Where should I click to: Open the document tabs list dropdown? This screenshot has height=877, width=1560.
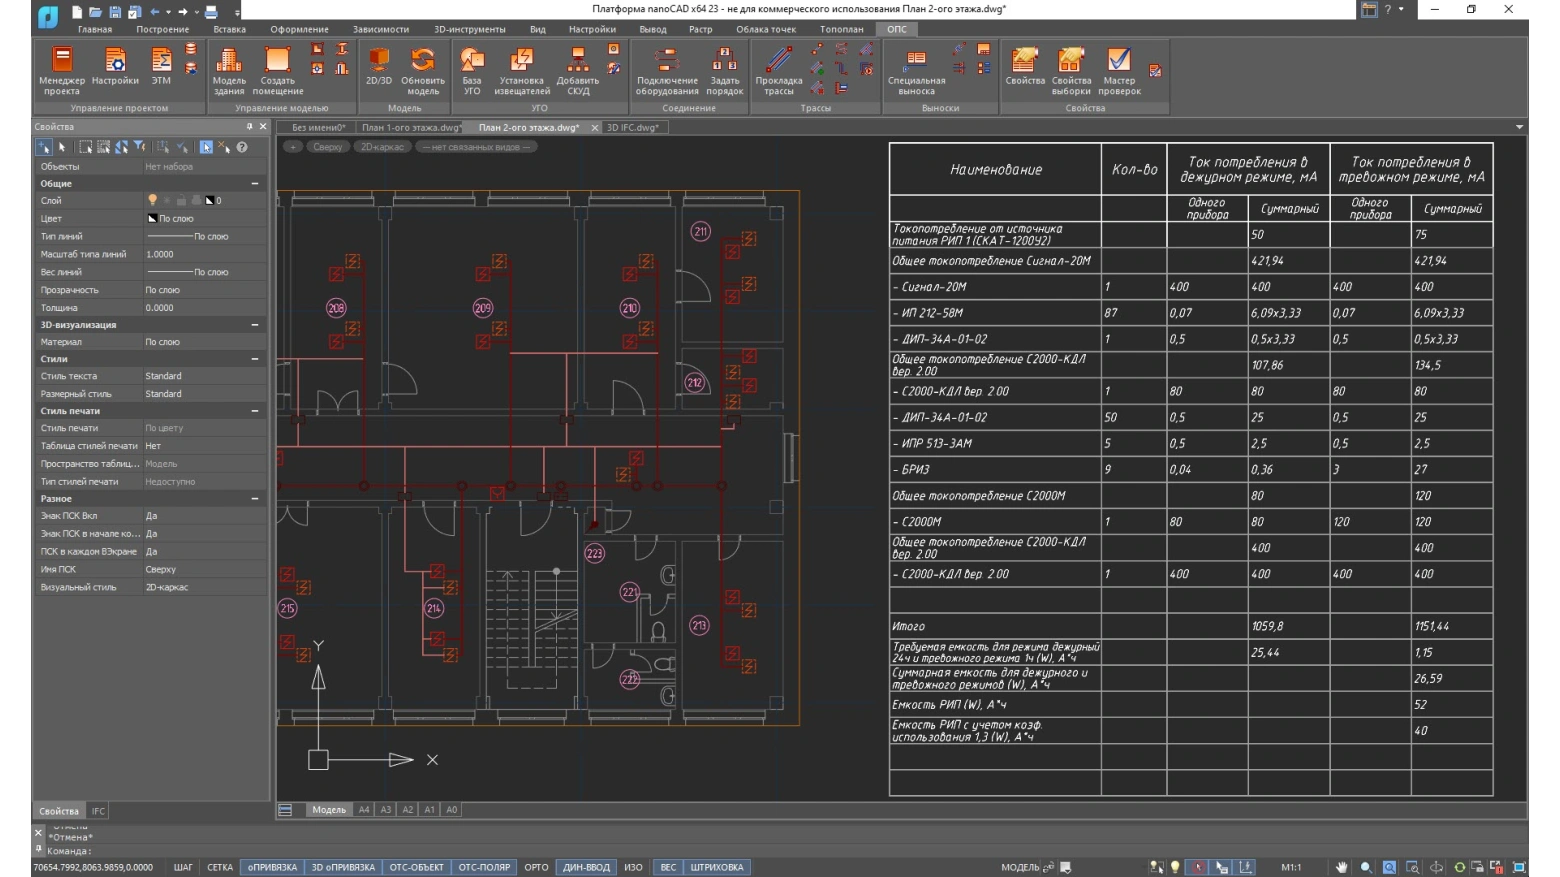click(x=1519, y=128)
